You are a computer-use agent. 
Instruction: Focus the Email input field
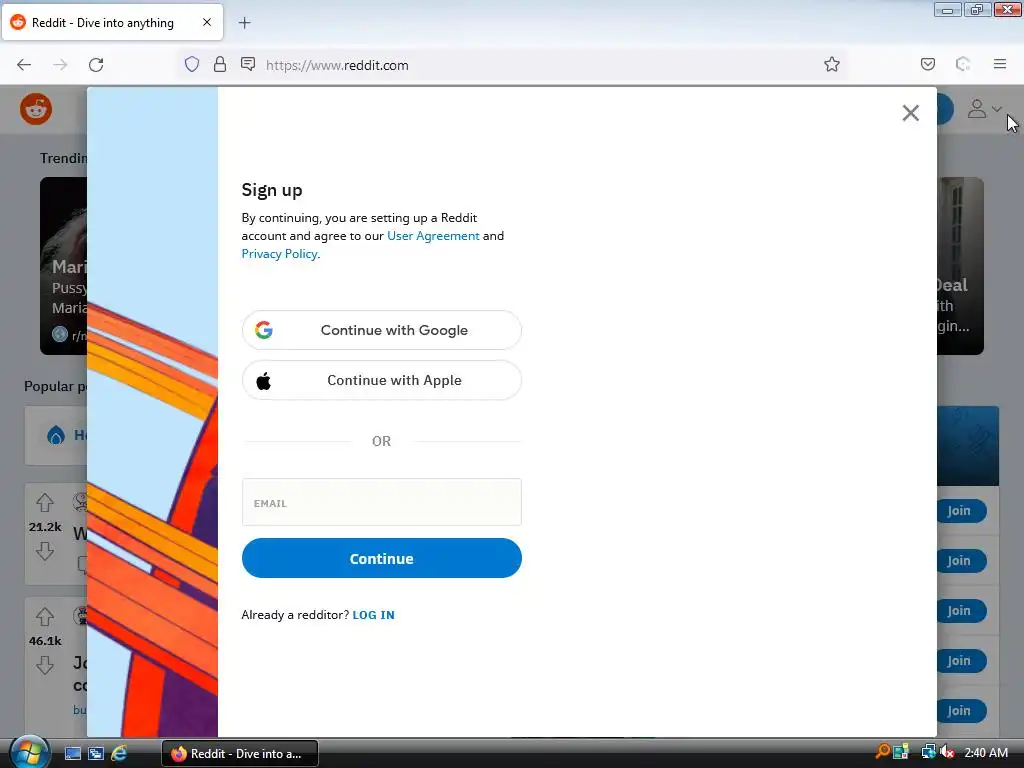coord(381,502)
